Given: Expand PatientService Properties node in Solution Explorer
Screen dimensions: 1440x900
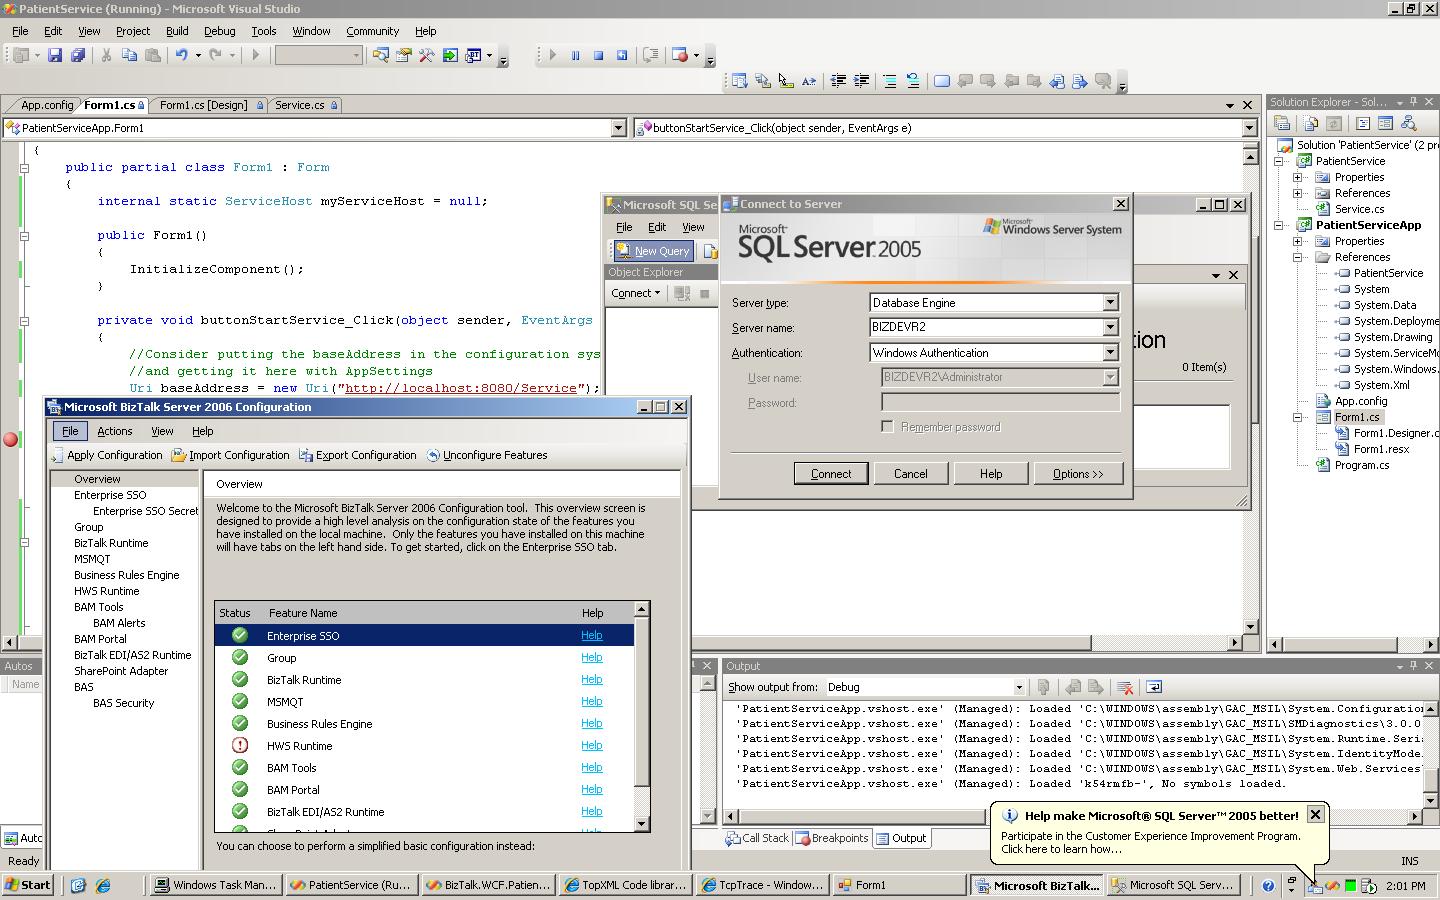Looking at the screenshot, I should pos(1298,177).
